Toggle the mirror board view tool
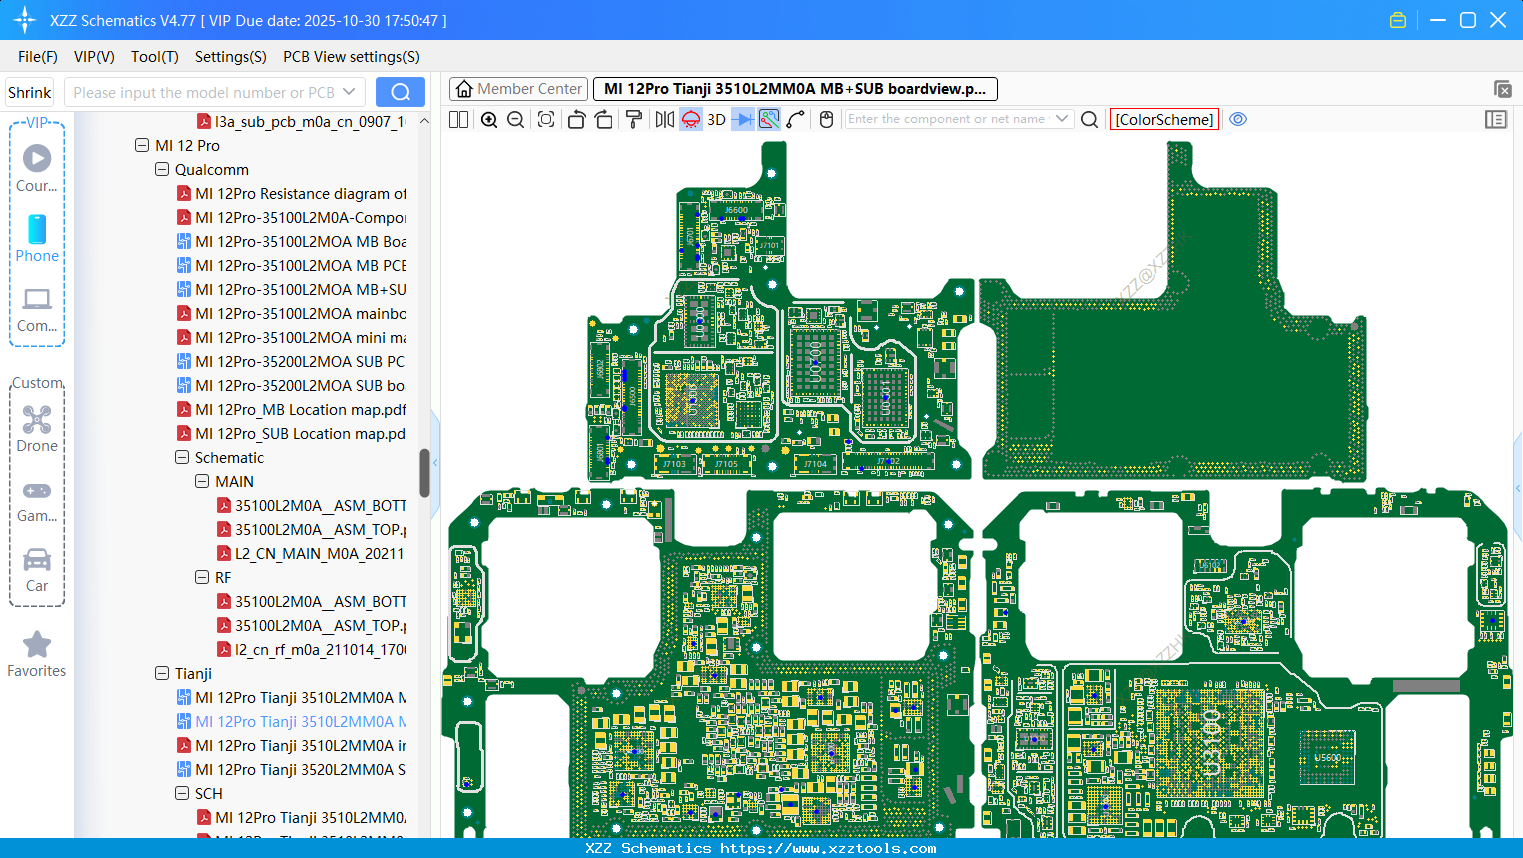The height and width of the screenshot is (858, 1523). pyautogui.click(x=665, y=119)
